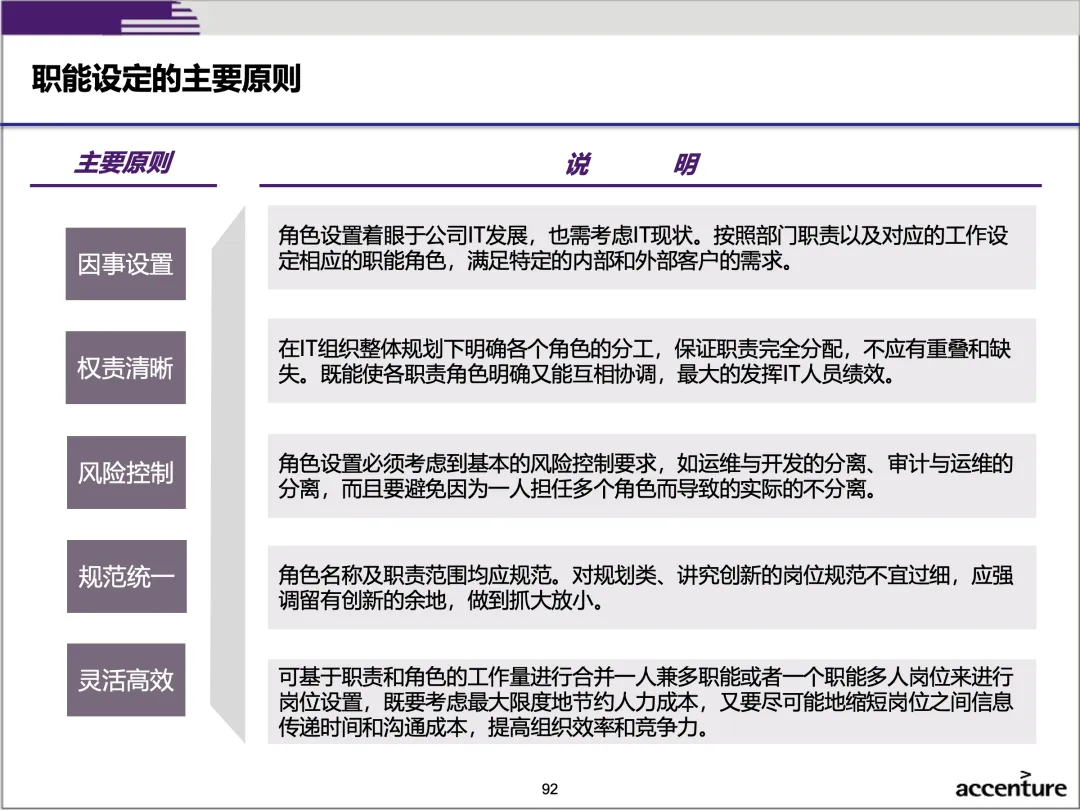Viewport: 1080px width, 810px height.
Task: Select the description starting 角色名称及职责范围
Action: coord(652,588)
